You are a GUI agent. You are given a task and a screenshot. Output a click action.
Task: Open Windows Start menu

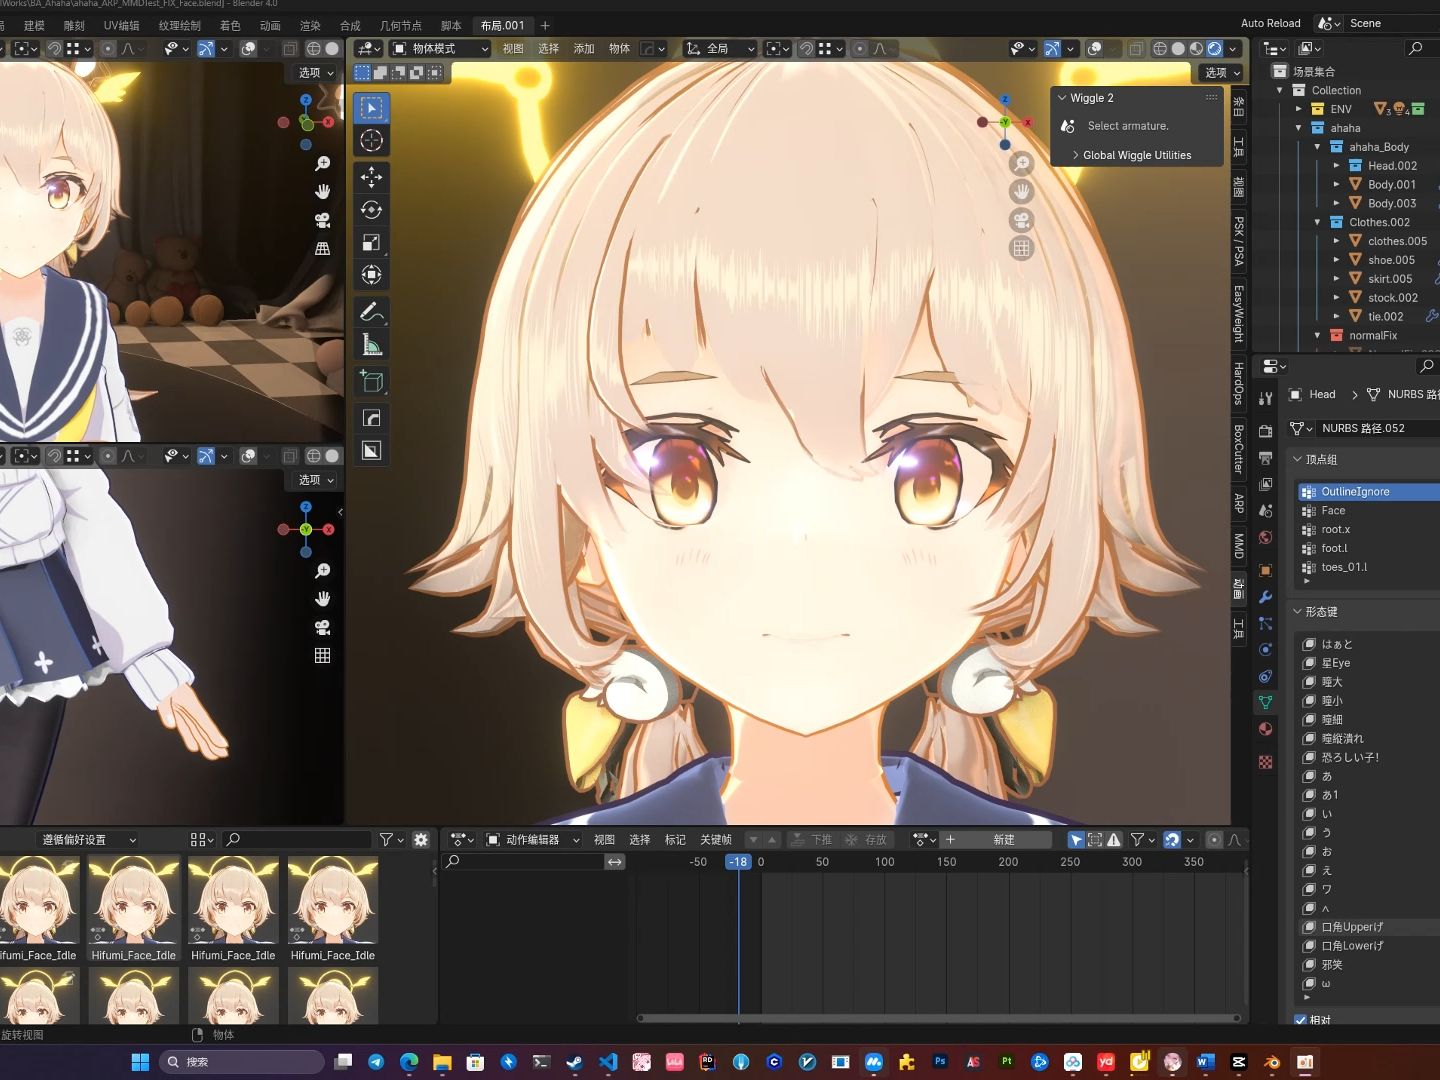click(x=140, y=1062)
